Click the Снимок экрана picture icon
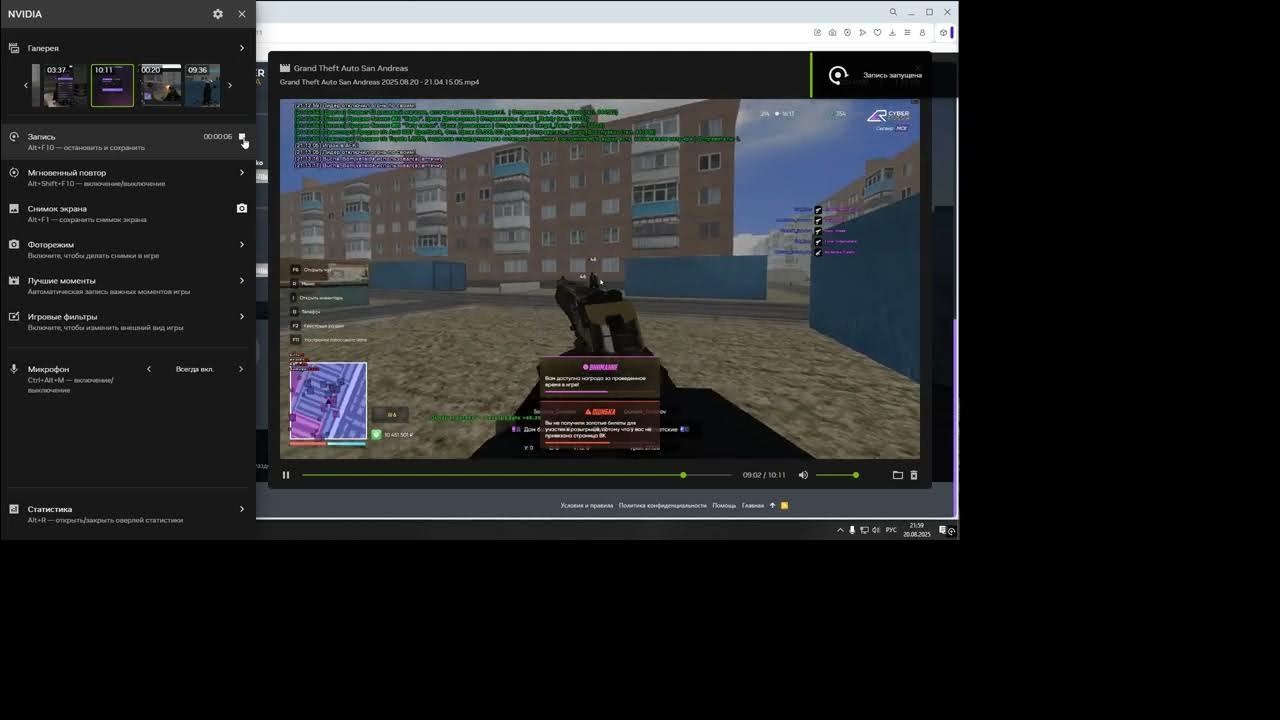Image resolution: width=1280 pixels, height=720 pixels. 14,209
